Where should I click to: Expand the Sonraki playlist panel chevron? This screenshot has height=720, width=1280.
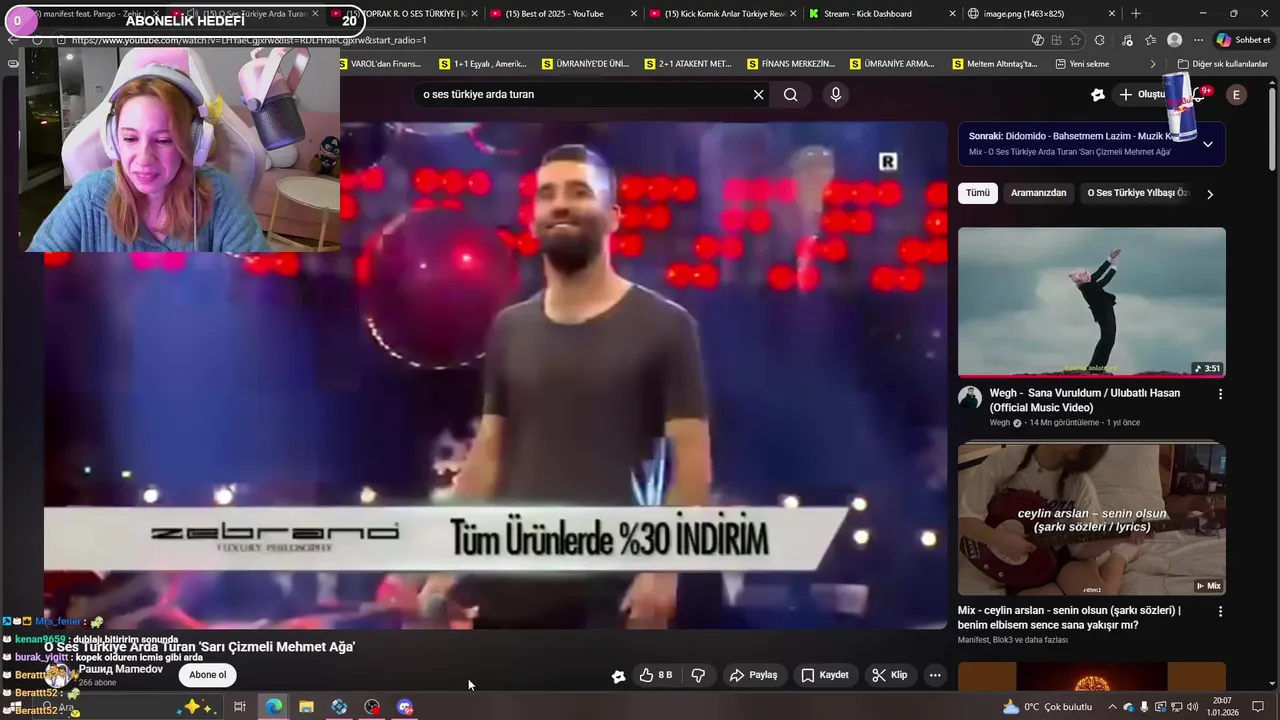(1207, 144)
